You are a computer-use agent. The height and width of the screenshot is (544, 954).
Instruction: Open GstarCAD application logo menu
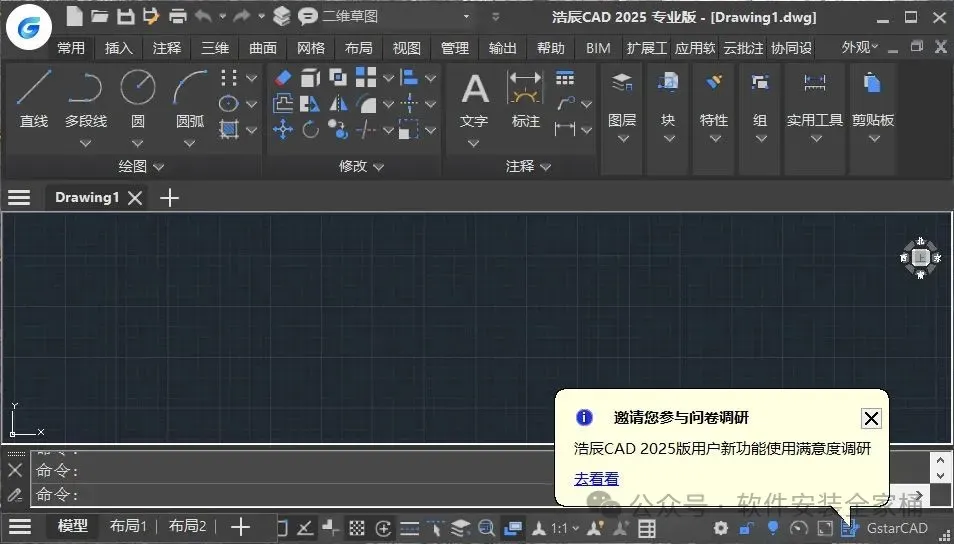(29, 27)
